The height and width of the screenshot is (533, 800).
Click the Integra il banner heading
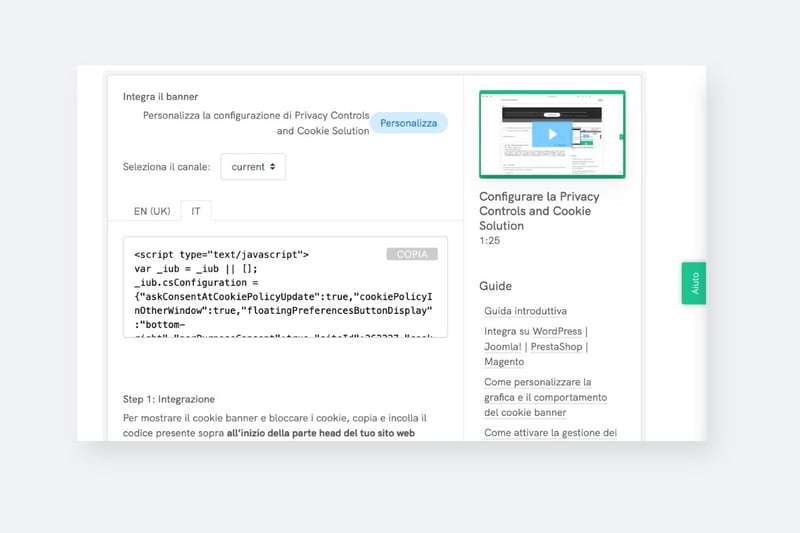point(160,96)
